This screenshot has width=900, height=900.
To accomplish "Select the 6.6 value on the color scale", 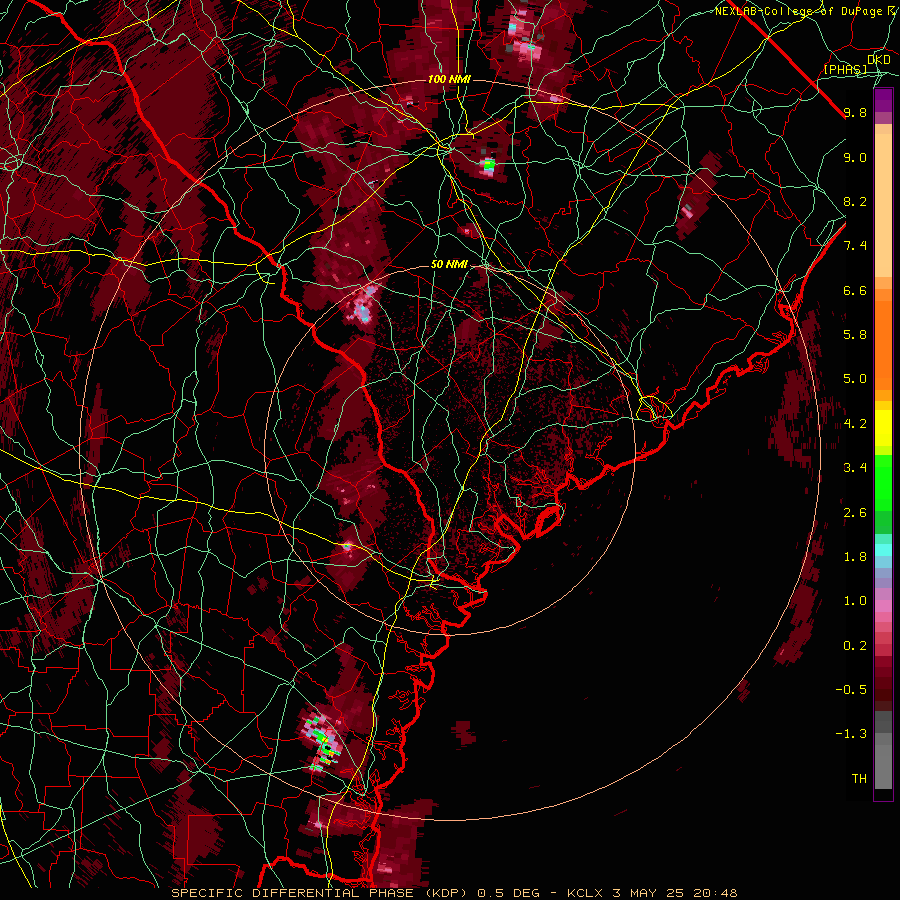I will (x=855, y=290).
